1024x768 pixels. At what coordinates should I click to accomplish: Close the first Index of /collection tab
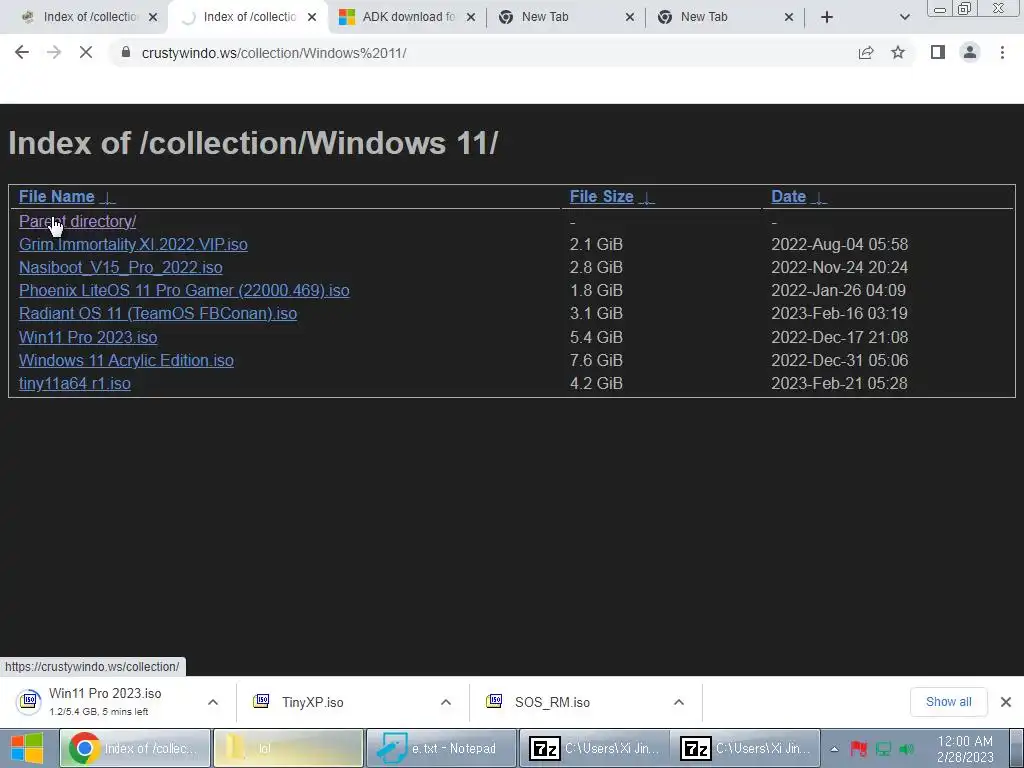click(153, 17)
